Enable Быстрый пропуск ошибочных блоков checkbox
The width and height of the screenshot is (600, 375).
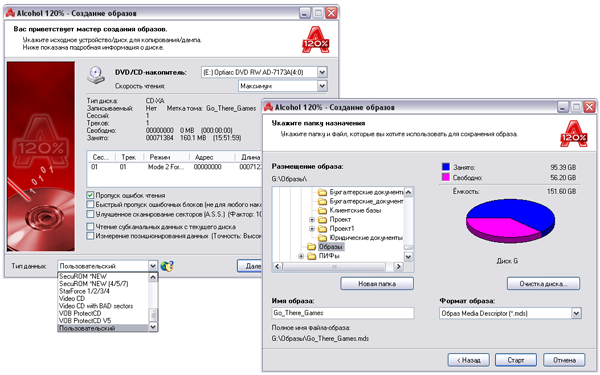[x=90, y=204]
